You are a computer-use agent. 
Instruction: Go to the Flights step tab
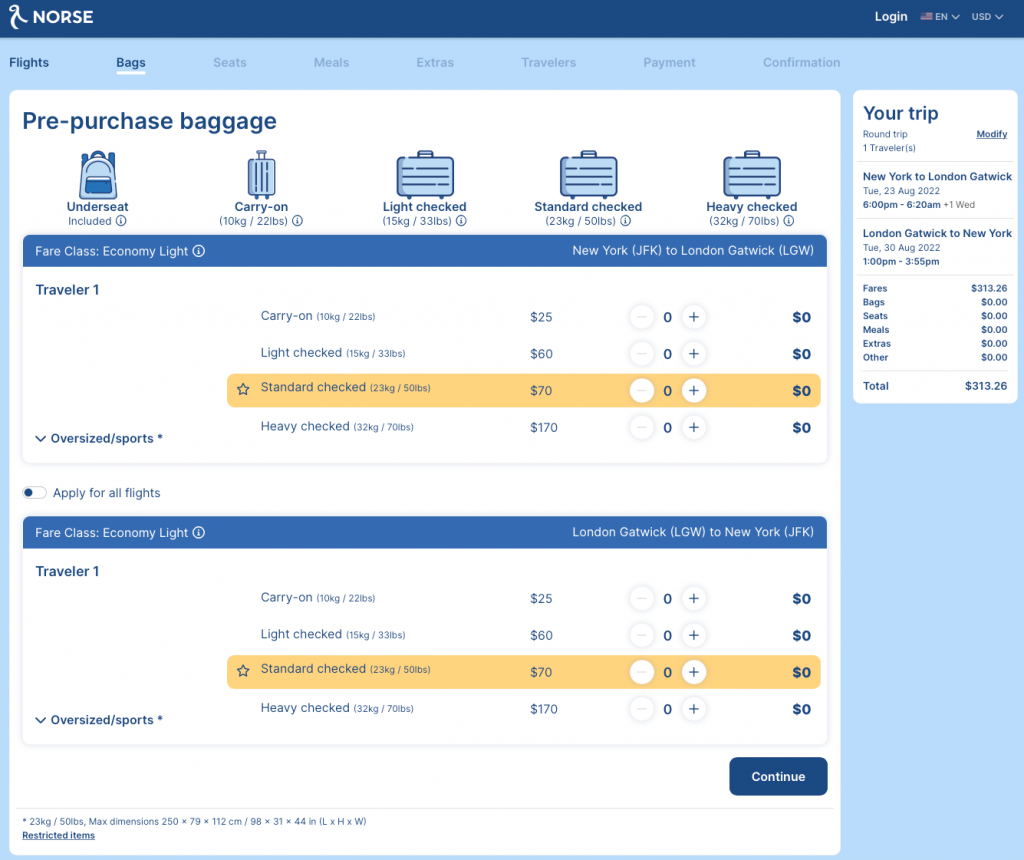(x=29, y=62)
